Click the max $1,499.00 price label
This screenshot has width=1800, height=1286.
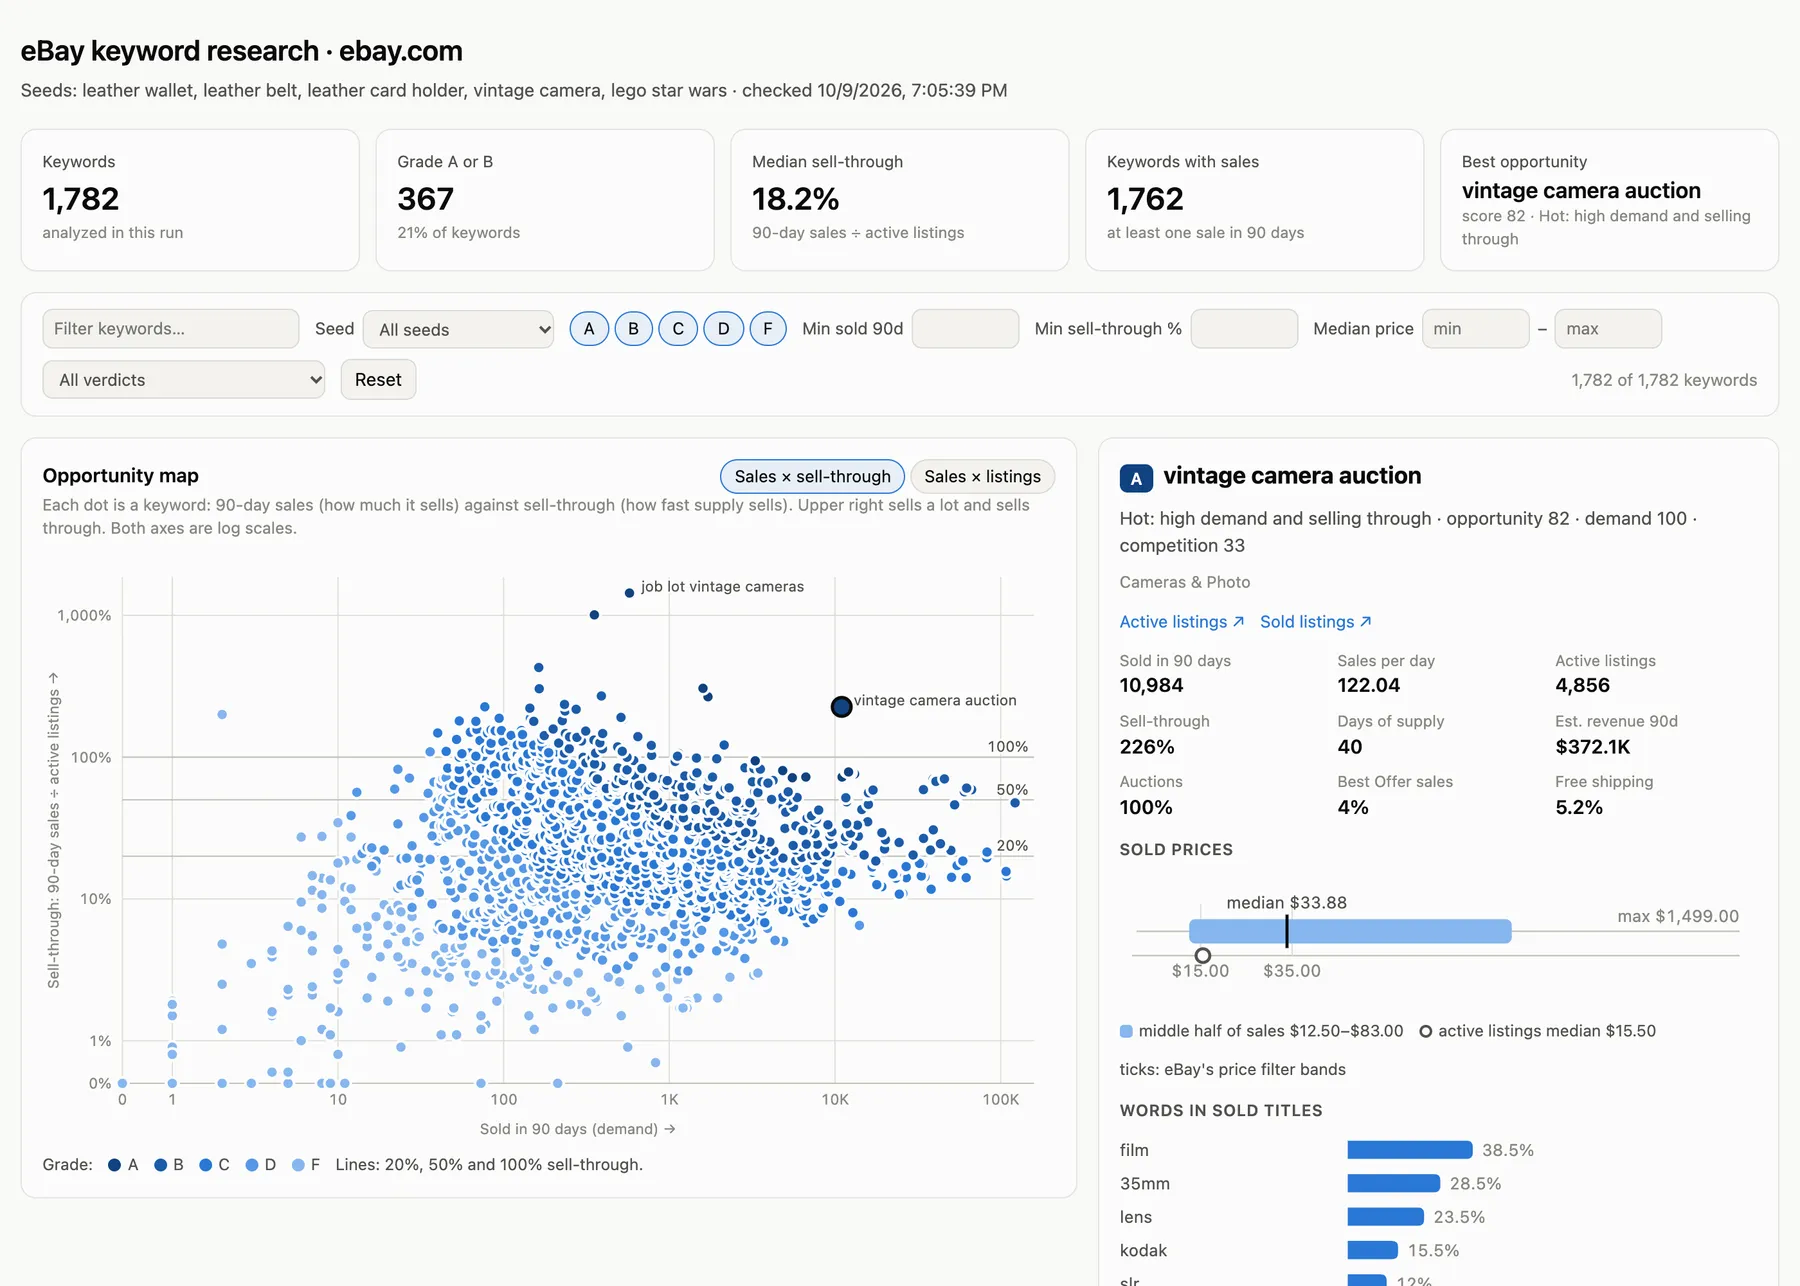(x=1678, y=916)
